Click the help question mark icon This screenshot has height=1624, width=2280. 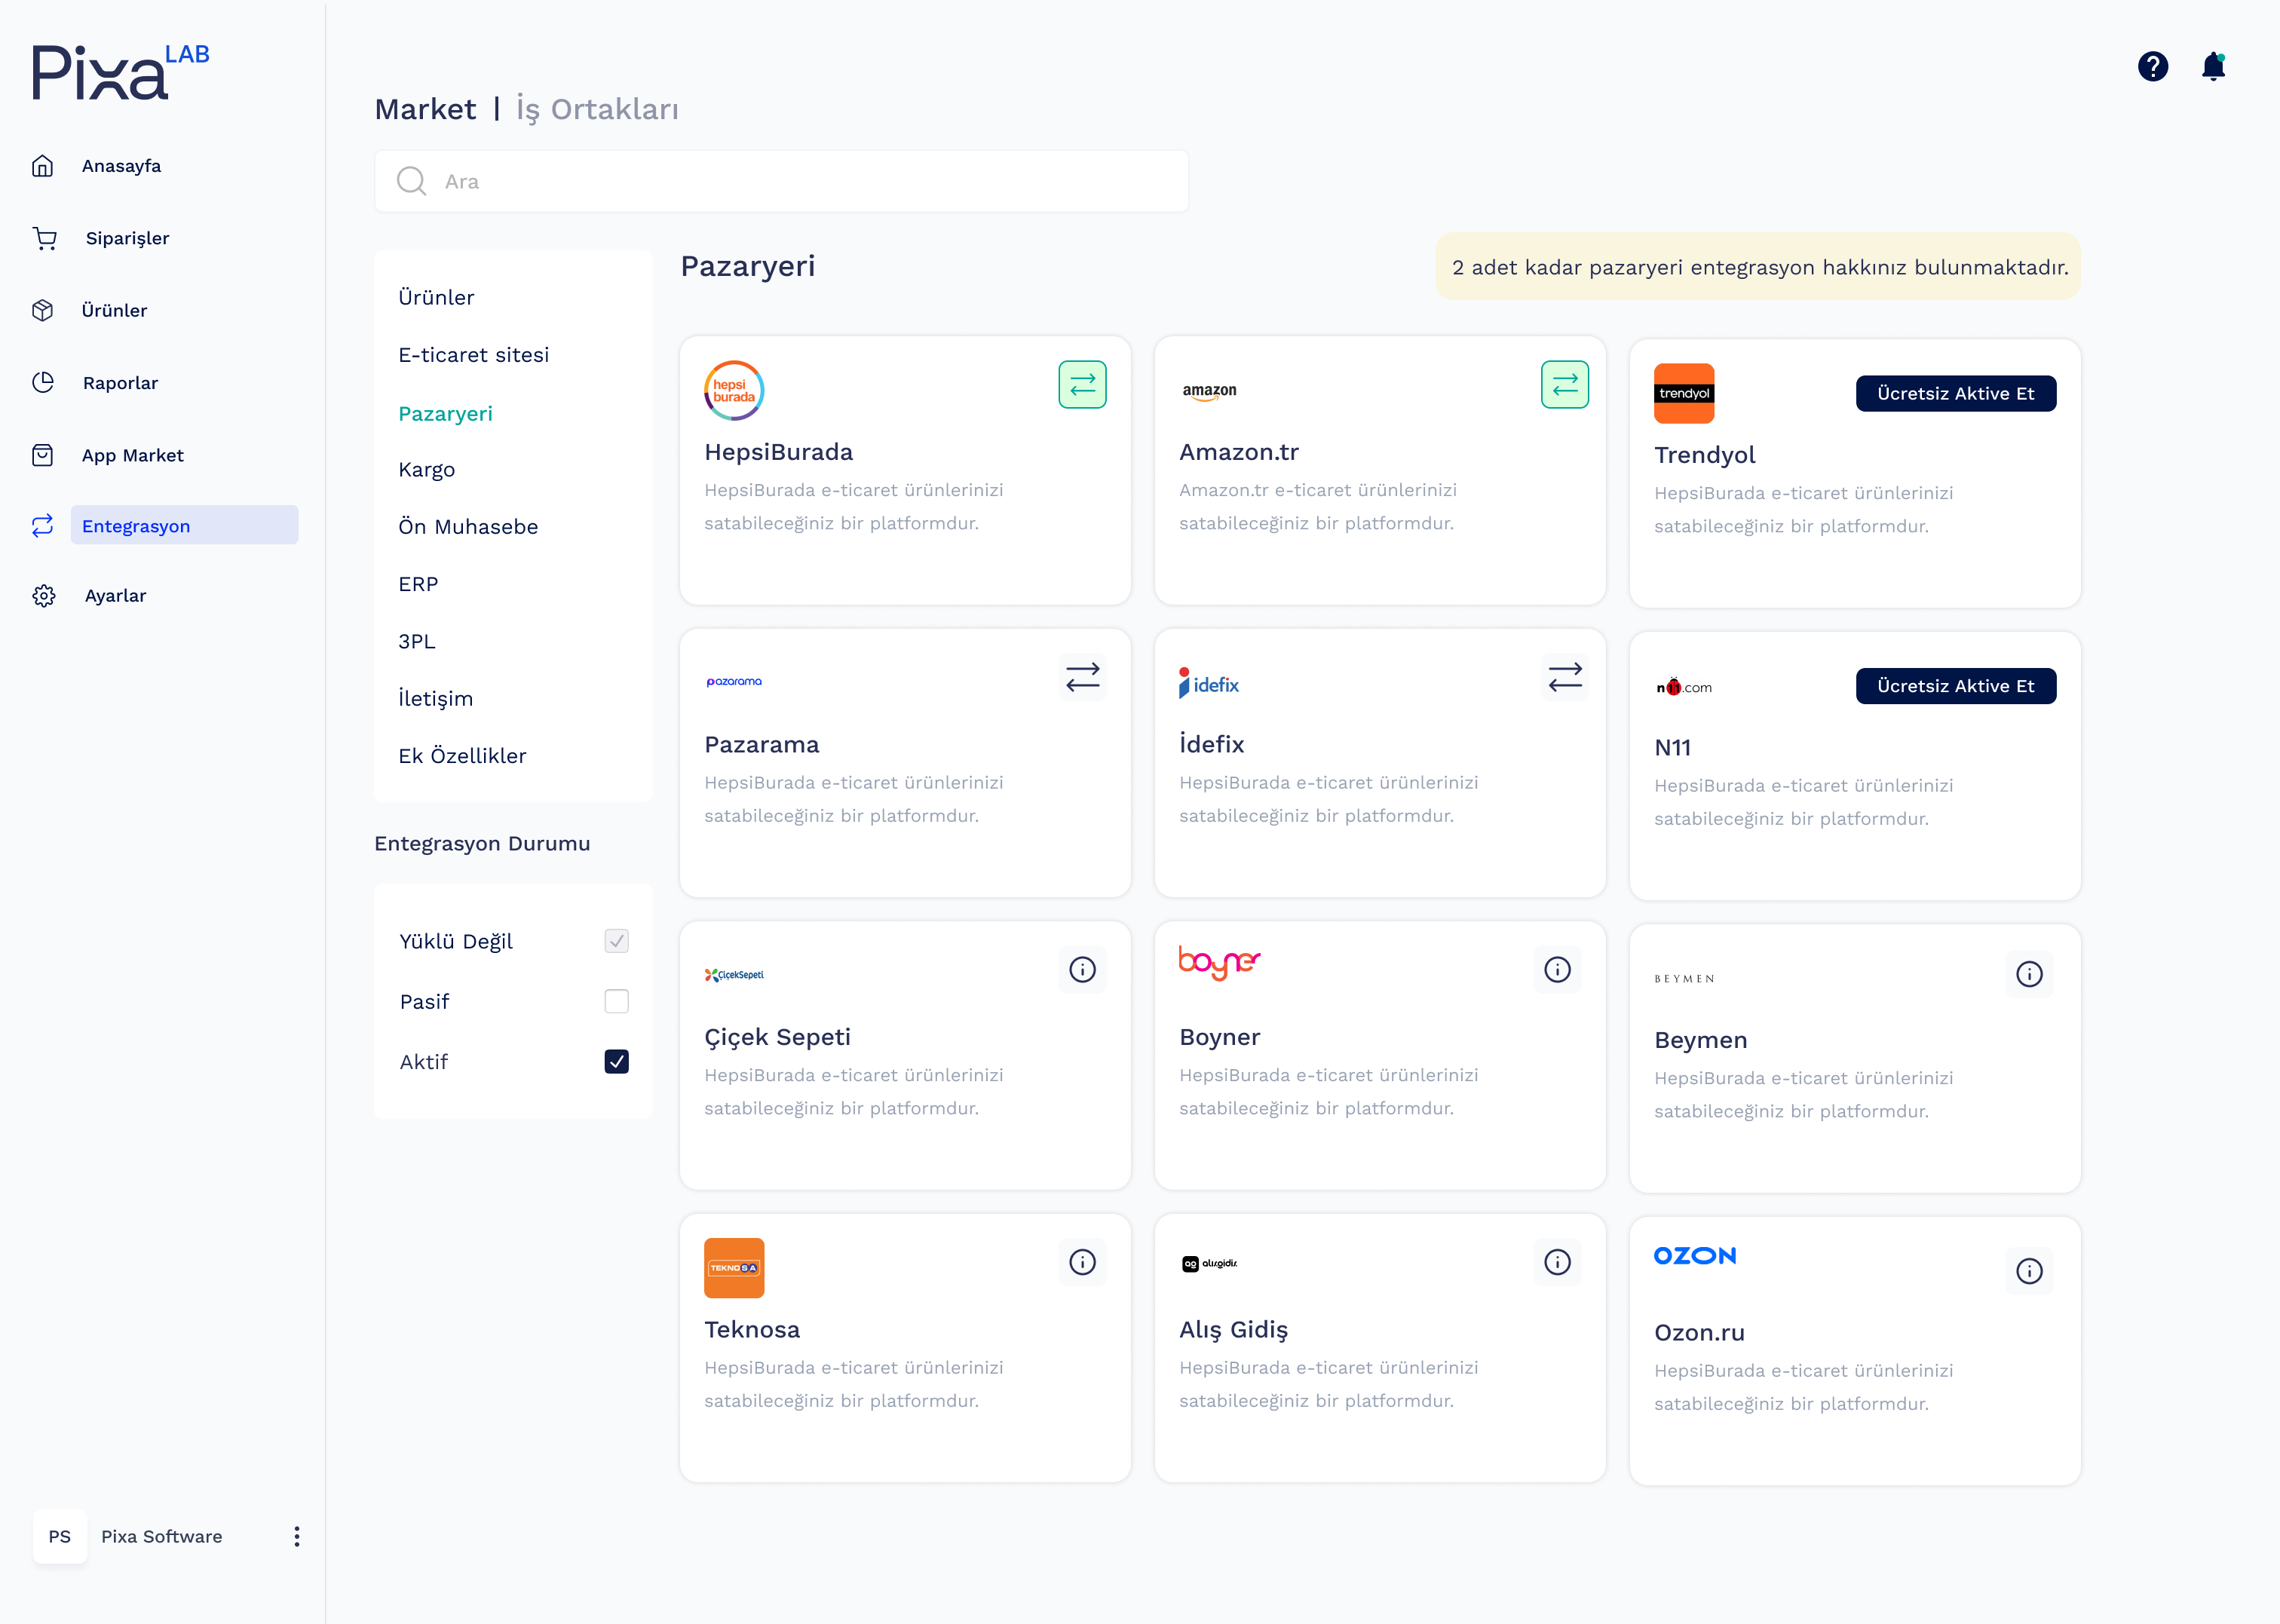2152,66
